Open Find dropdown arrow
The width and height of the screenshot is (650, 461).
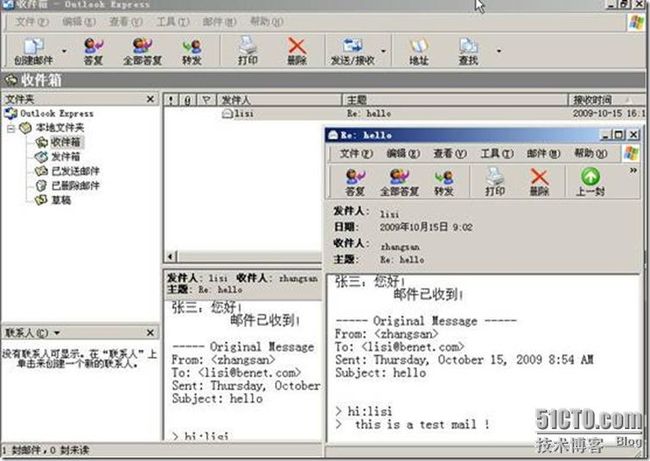coord(499,51)
